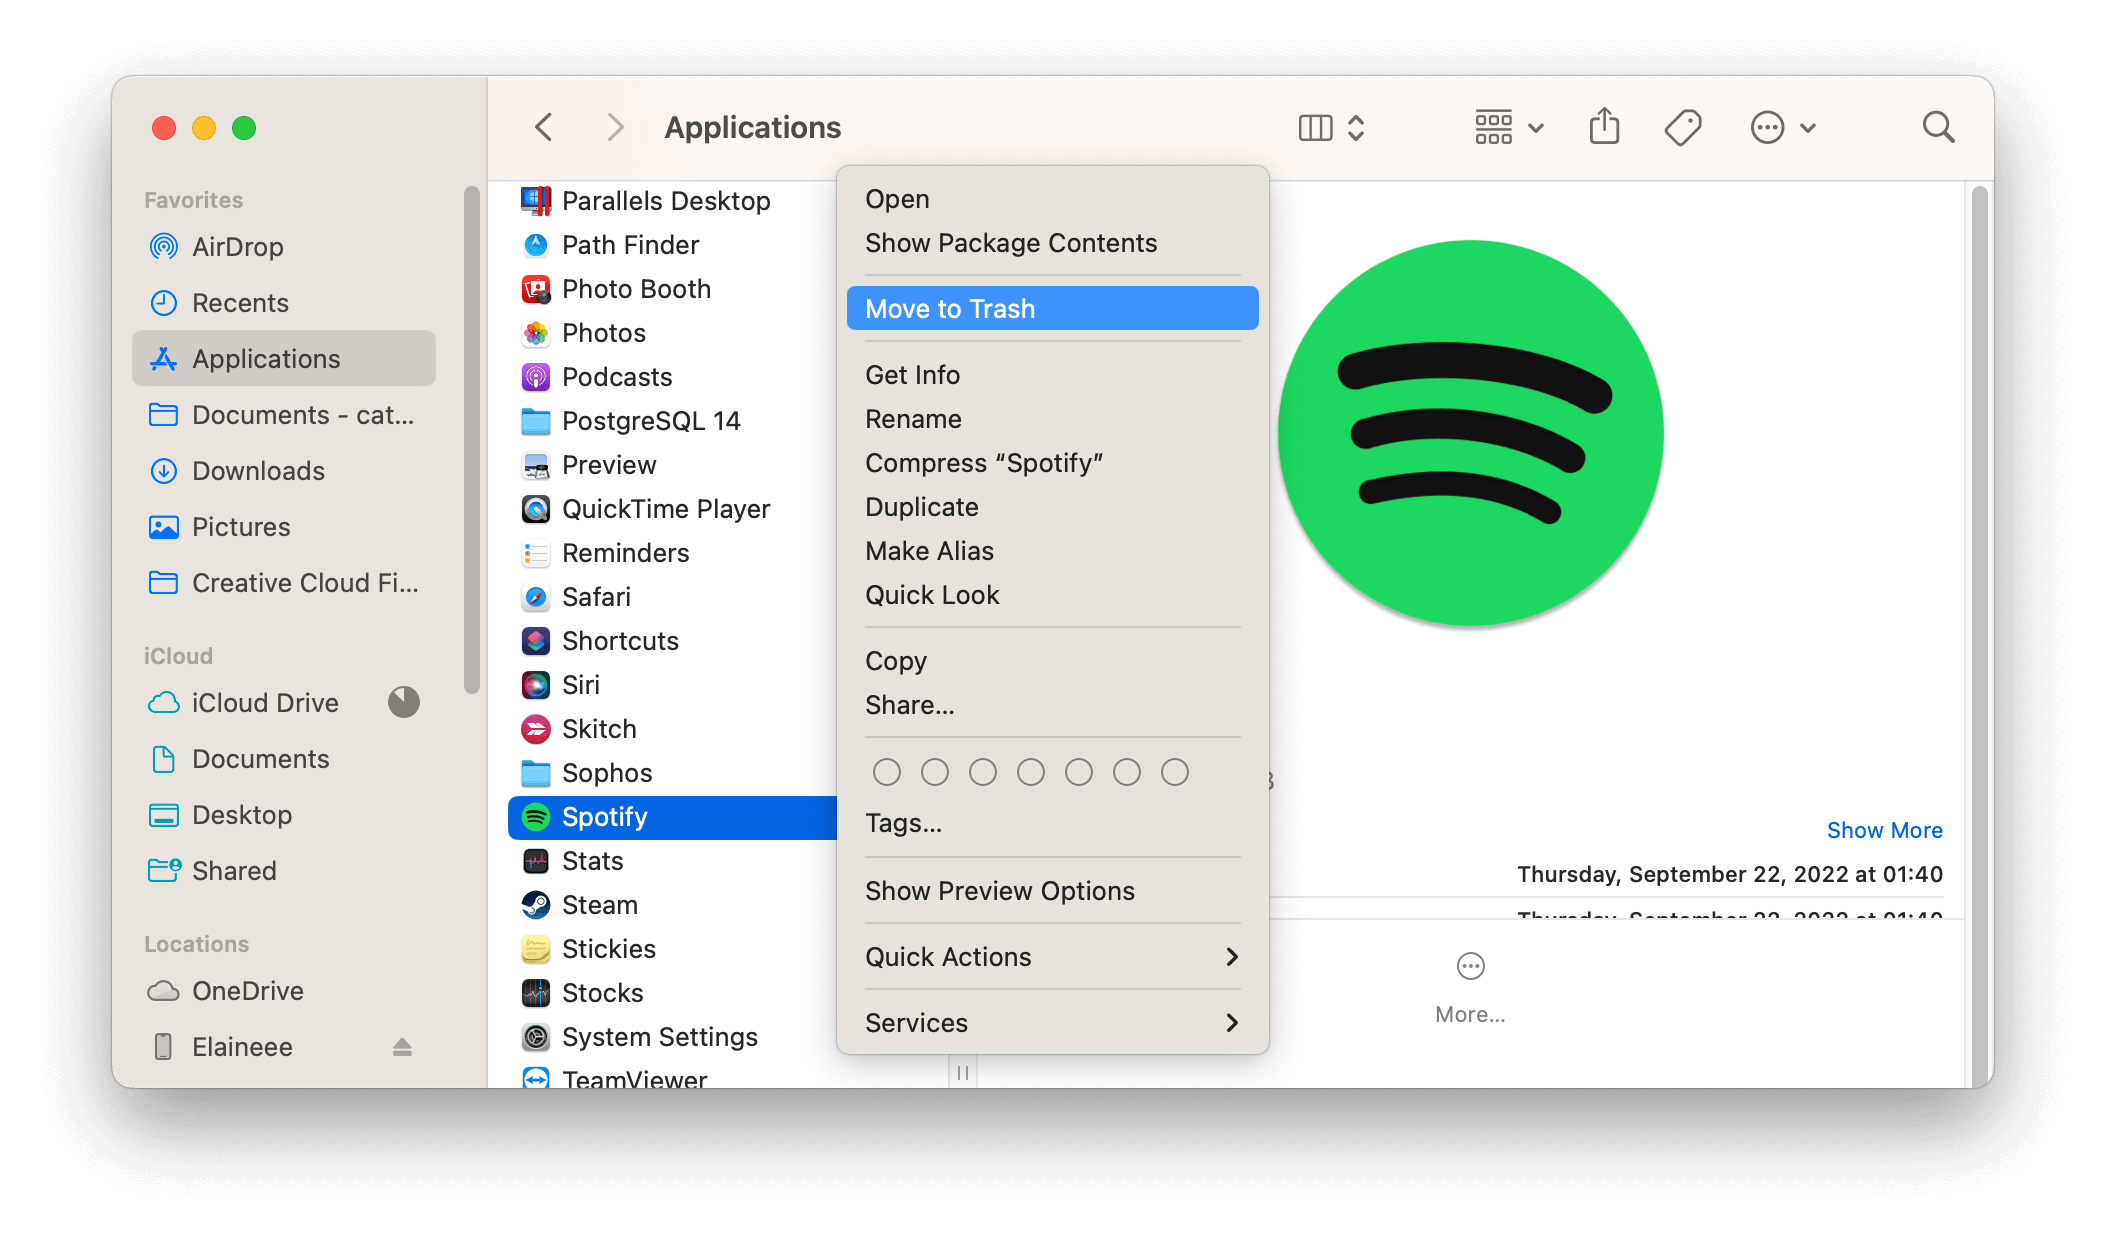Select Show Package Contents

pyautogui.click(x=1052, y=243)
